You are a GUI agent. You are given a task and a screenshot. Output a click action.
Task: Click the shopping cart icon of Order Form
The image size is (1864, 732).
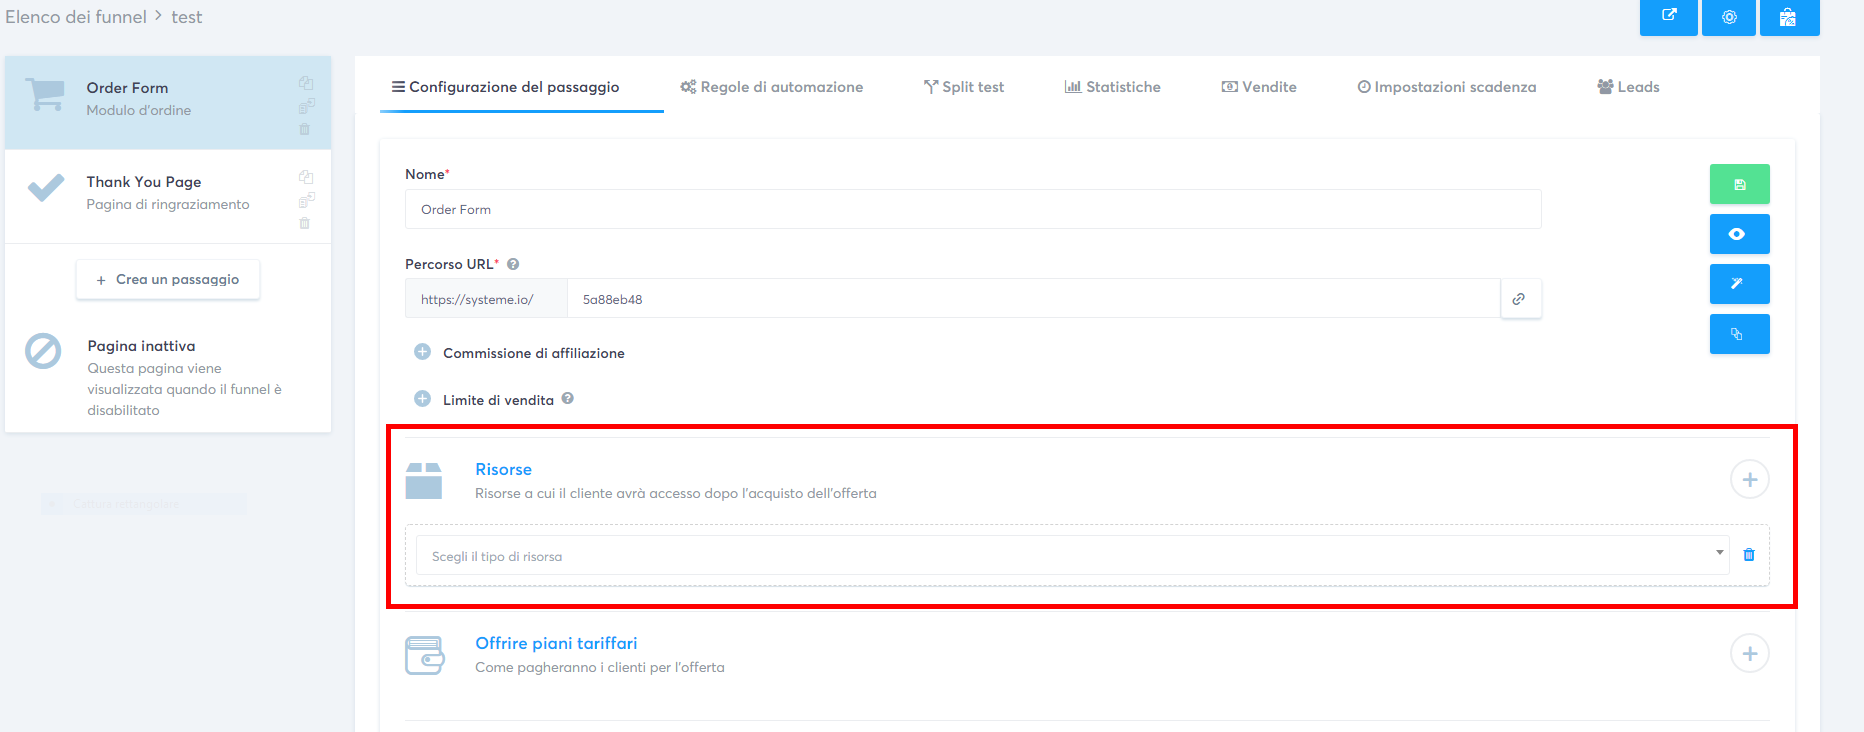coord(45,95)
